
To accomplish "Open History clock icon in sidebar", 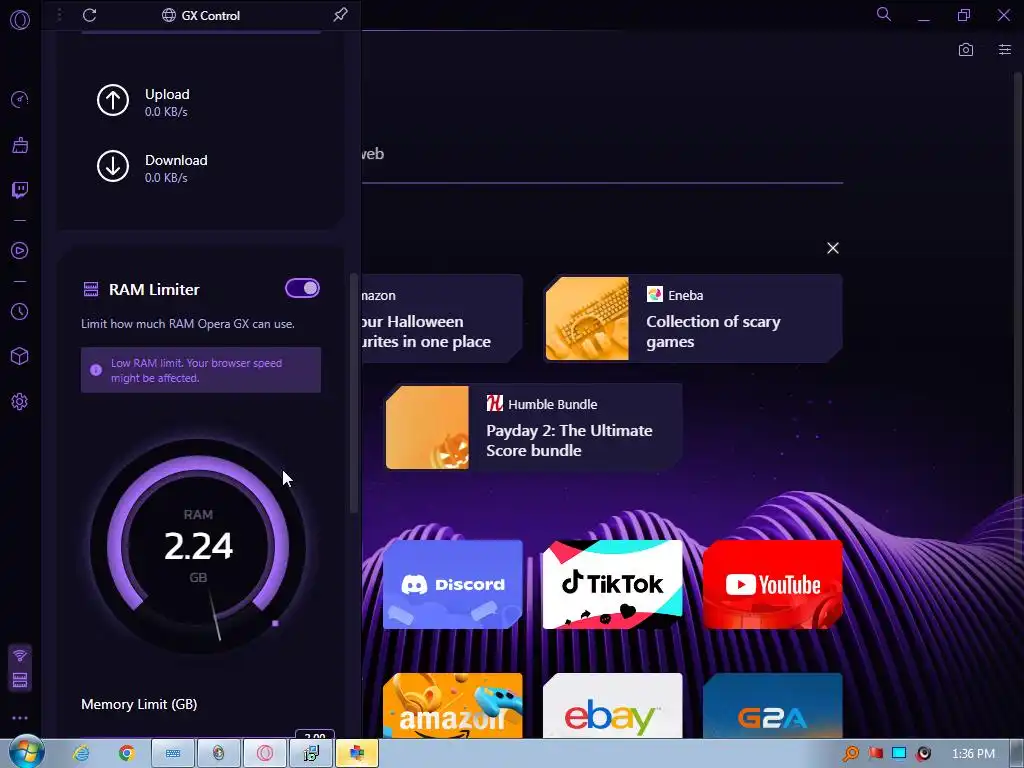I will [x=20, y=312].
